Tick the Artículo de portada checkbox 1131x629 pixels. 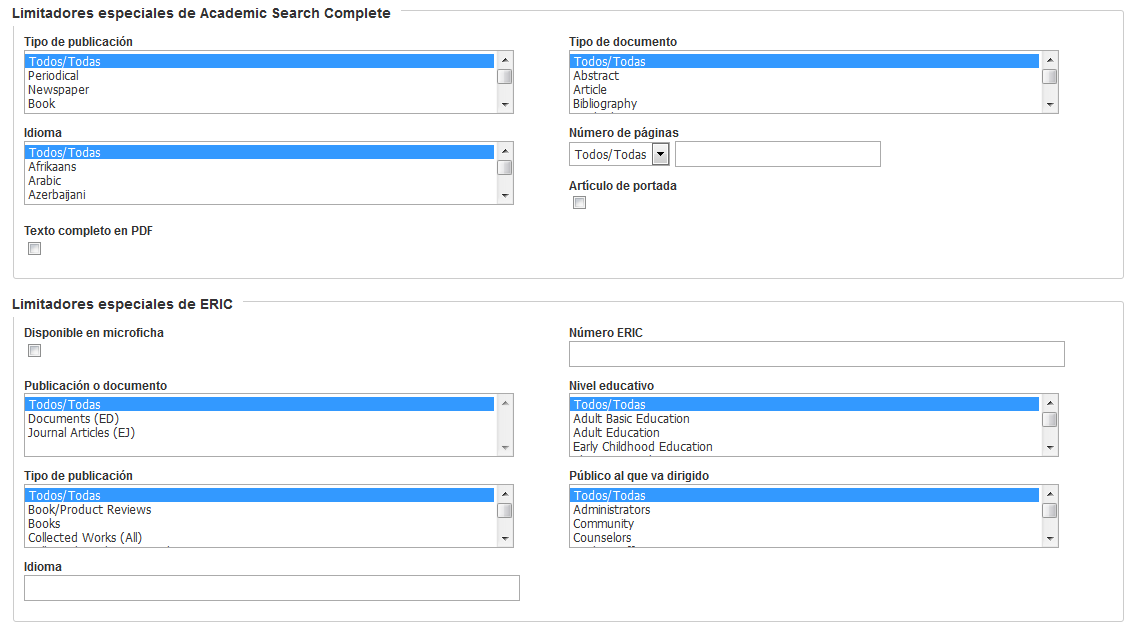click(579, 203)
